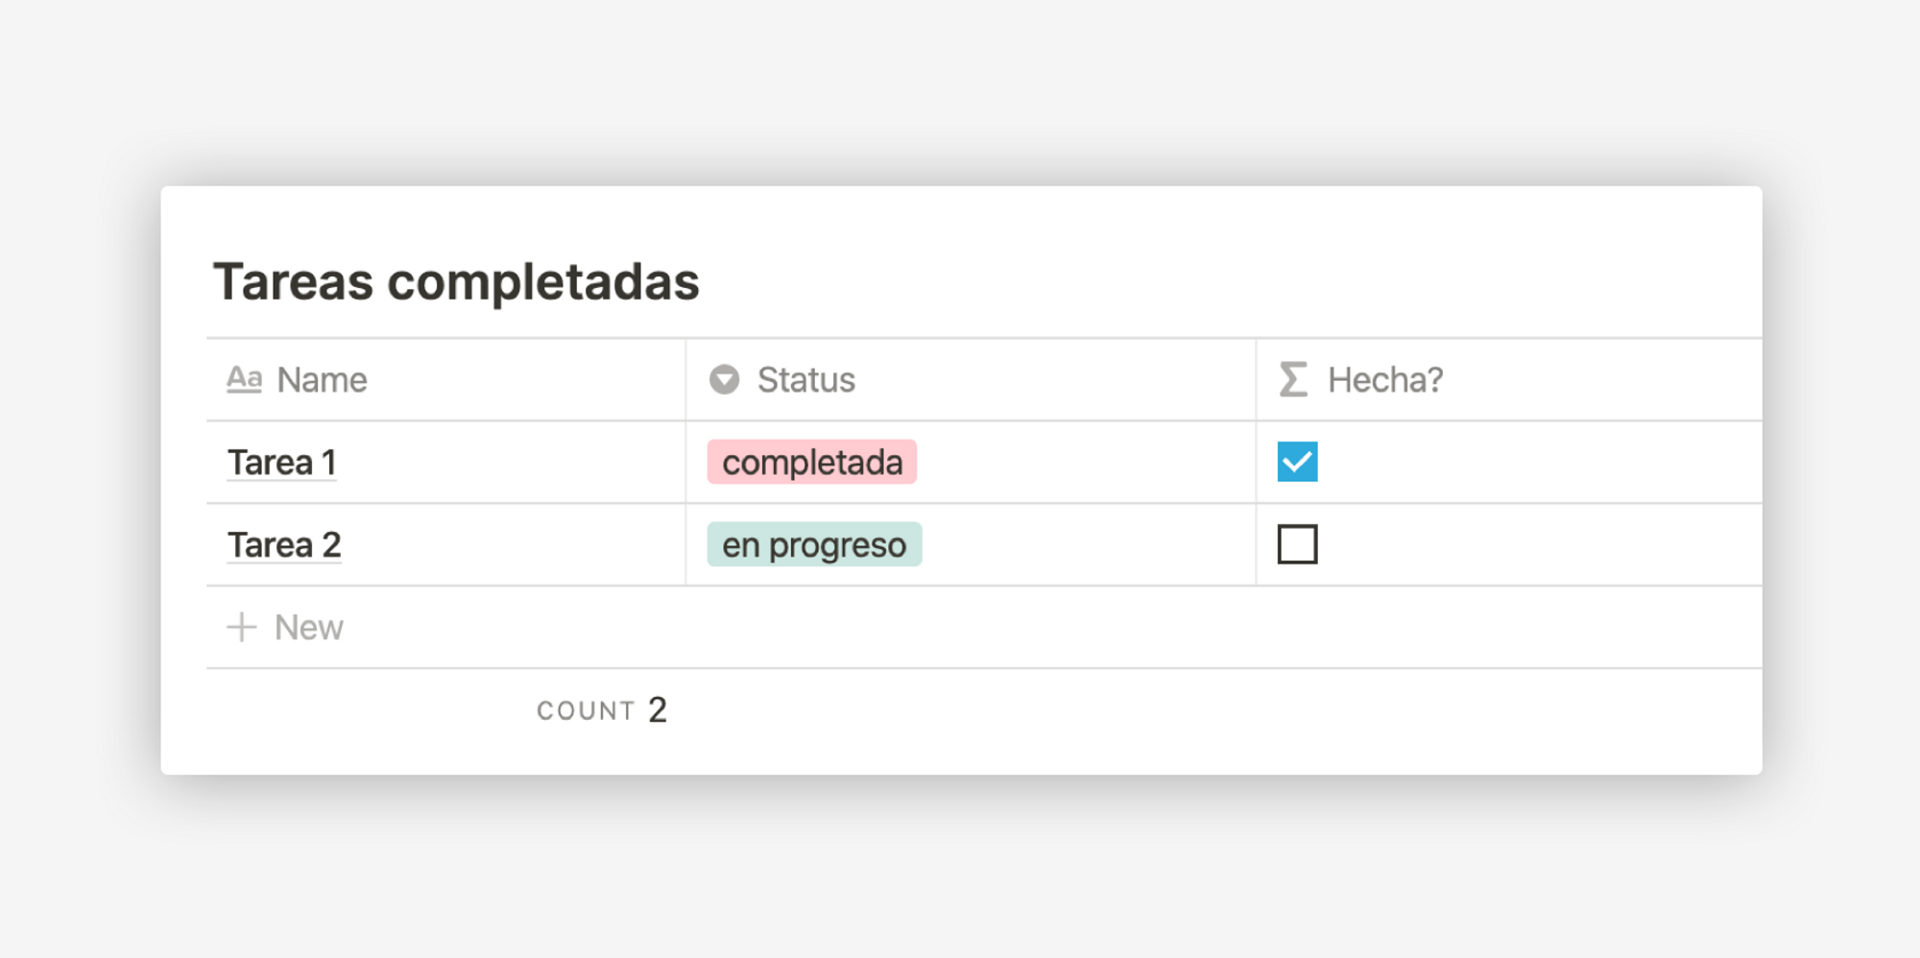Select the pink completada status tag

click(x=811, y=462)
